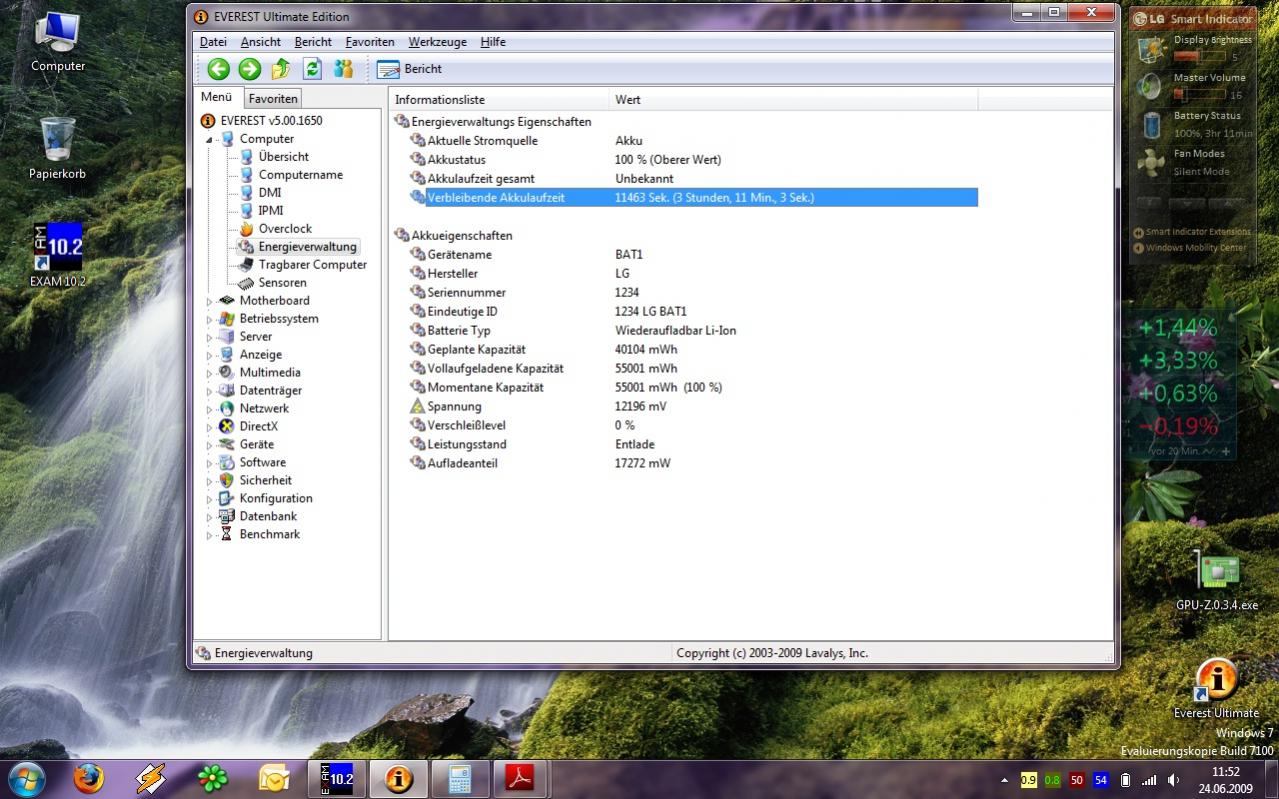
Task: Click the Up level arrow toolbar icon
Action: click(x=281, y=69)
